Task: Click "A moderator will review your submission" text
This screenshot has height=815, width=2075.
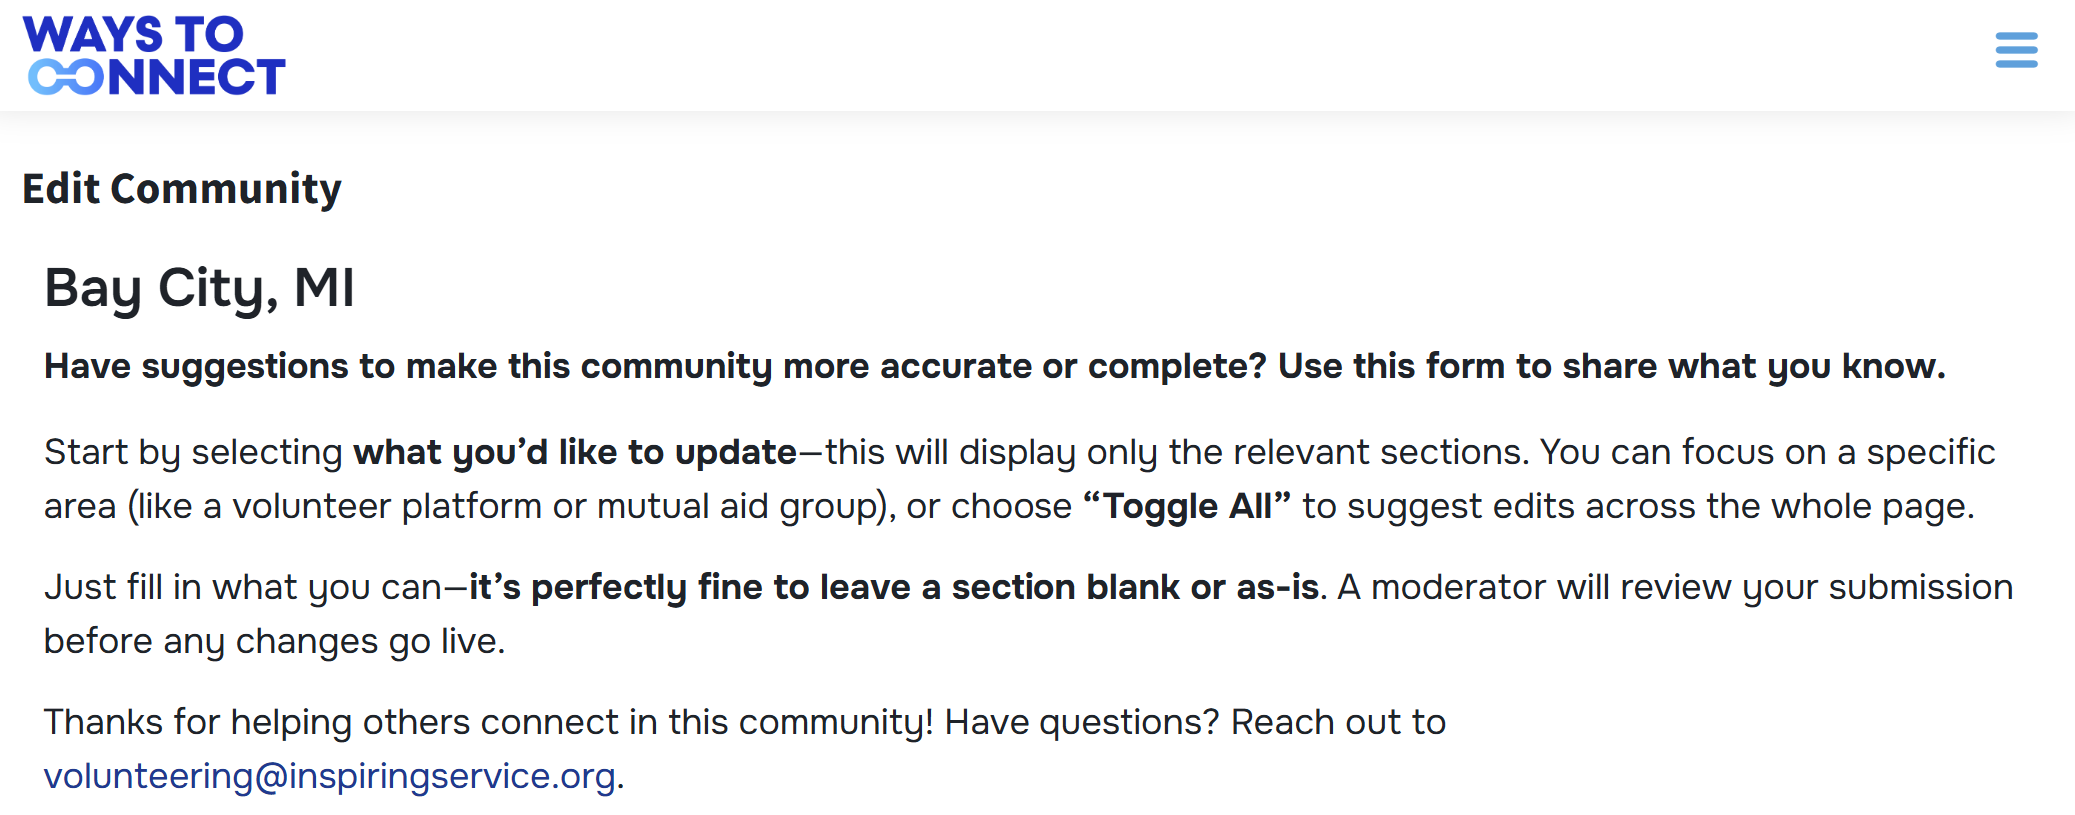Action: coord(1675,588)
